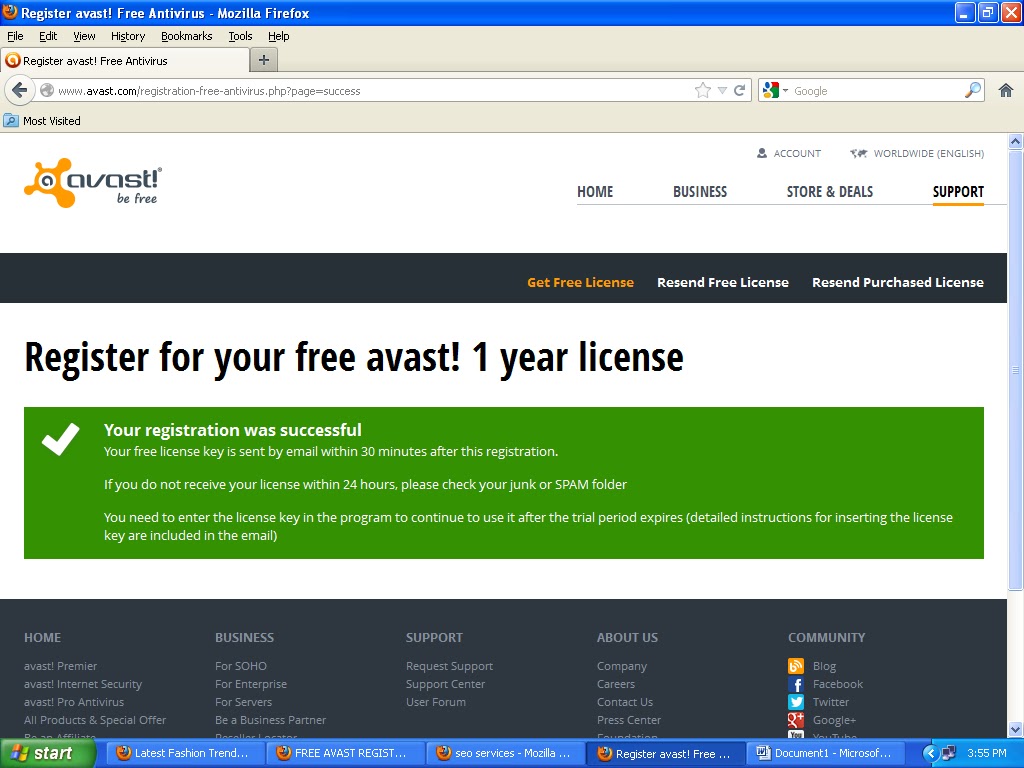The image size is (1024, 768).
Task: Open Company link under About Us
Action: 622,666
